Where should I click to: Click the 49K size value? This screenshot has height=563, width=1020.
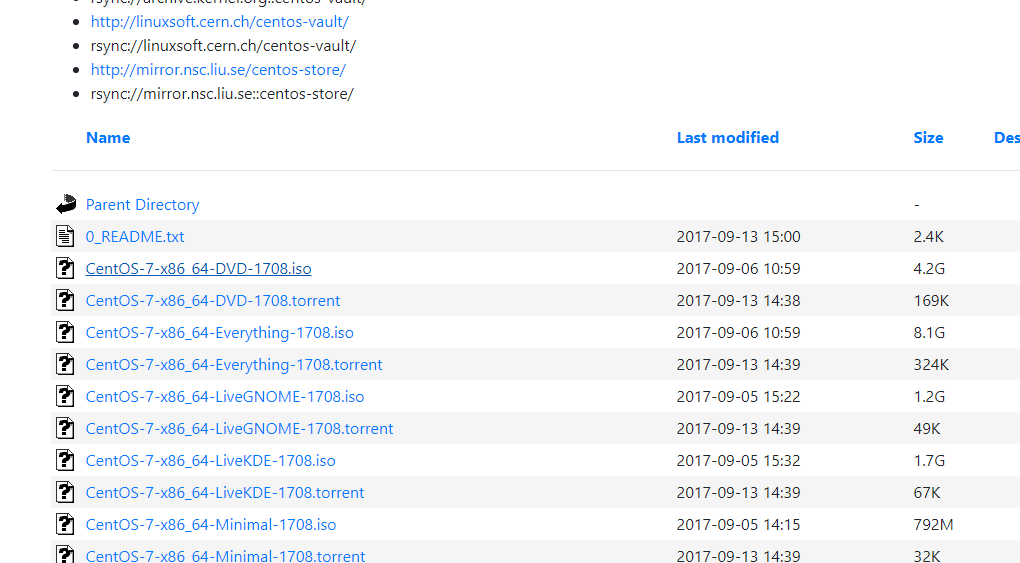click(927, 428)
